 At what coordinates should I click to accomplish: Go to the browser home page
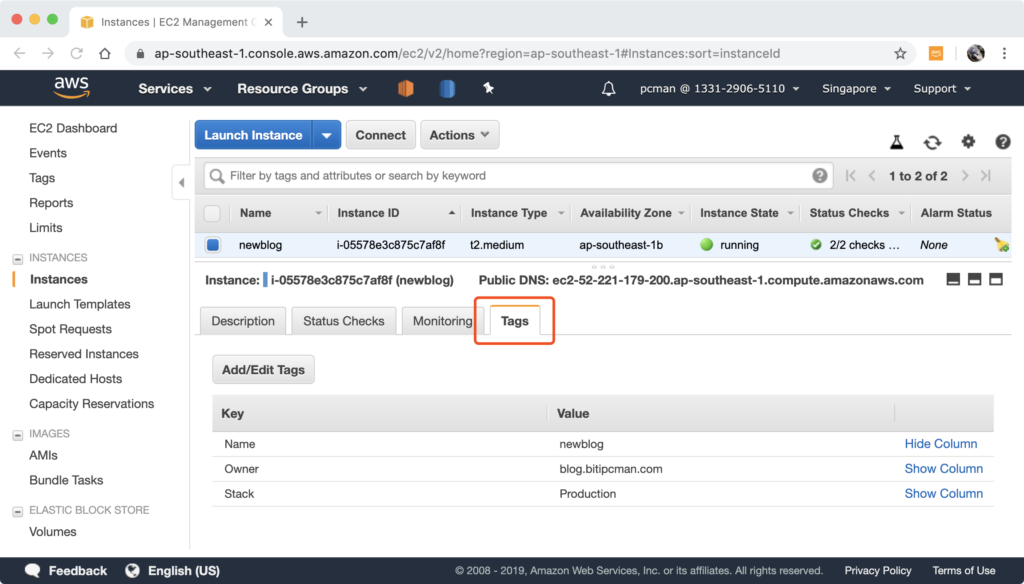click(x=104, y=54)
